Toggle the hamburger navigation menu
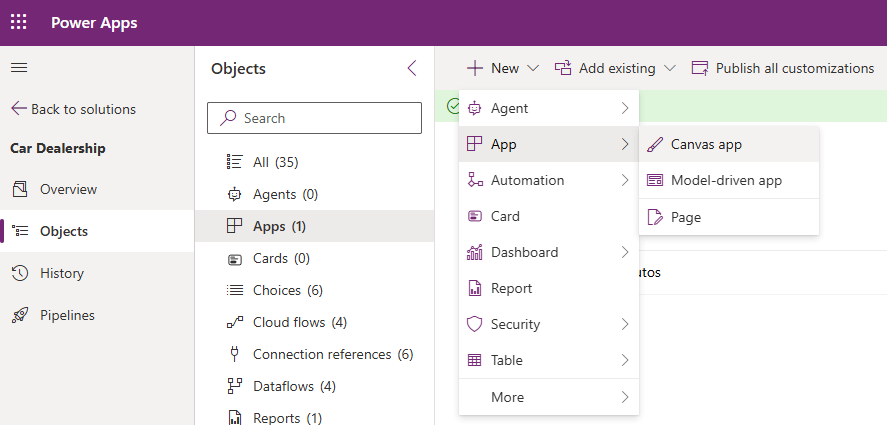887x425 pixels. (x=19, y=68)
